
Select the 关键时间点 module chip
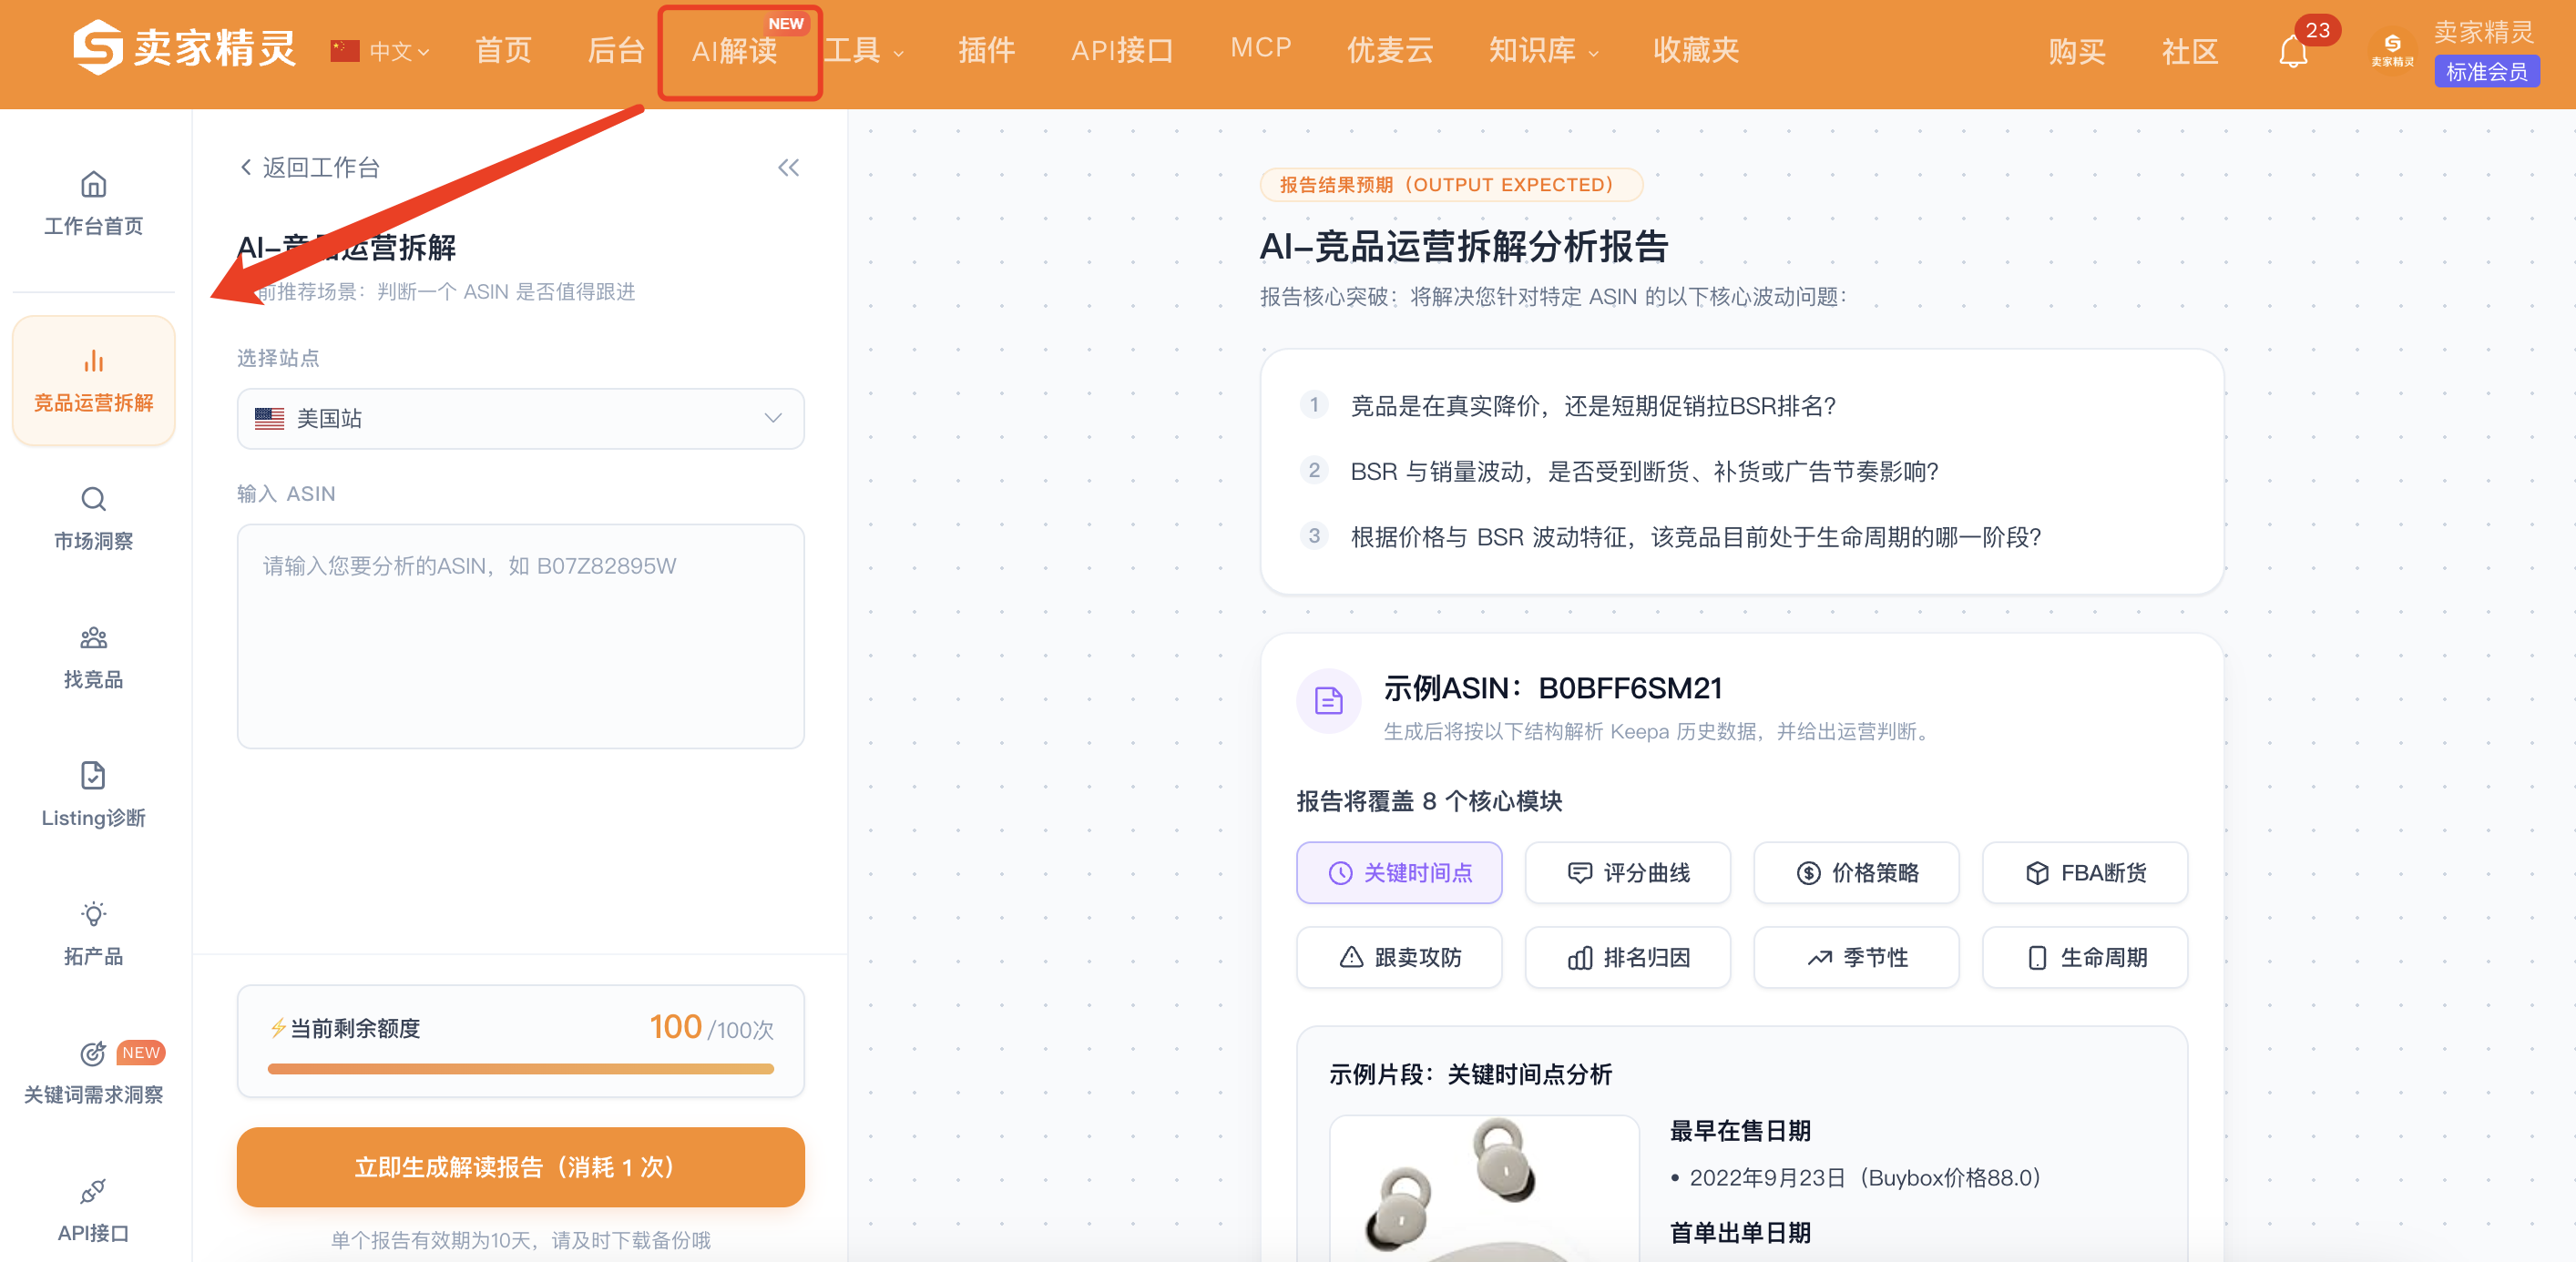pos(1399,873)
